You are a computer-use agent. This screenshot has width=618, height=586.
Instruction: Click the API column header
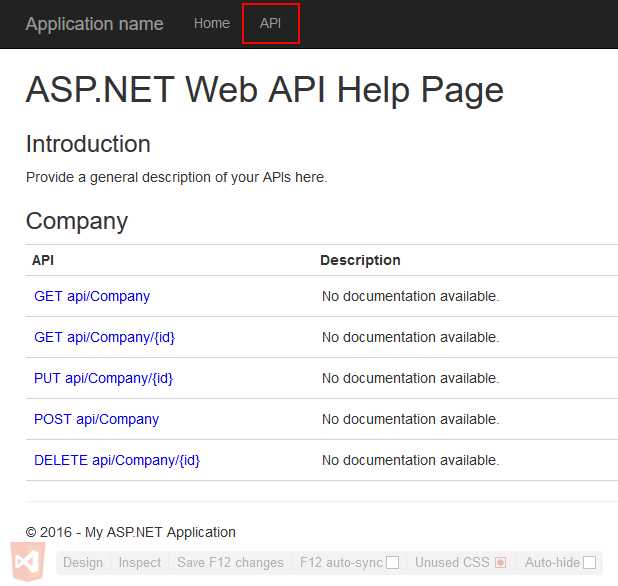pyautogui.click(x=43, y=260)
